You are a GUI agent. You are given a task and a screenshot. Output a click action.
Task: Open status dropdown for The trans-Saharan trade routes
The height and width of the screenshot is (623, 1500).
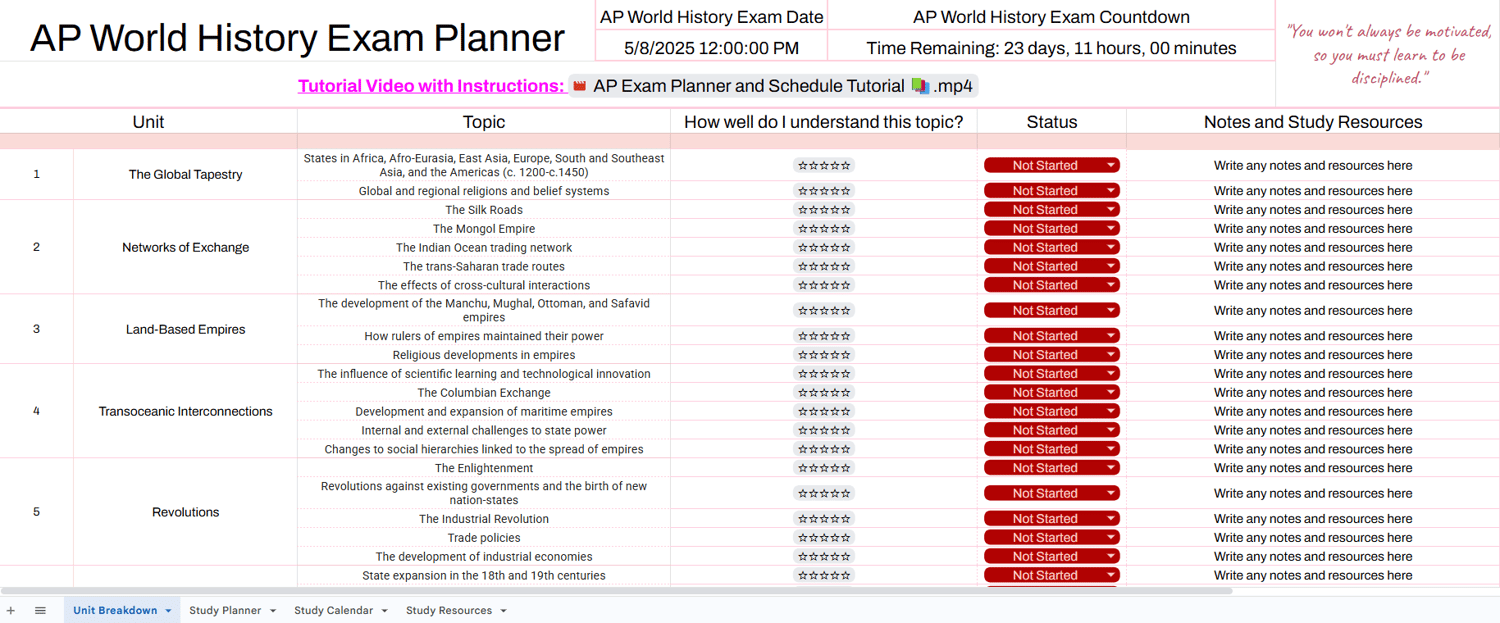[x=1052, y=267]
